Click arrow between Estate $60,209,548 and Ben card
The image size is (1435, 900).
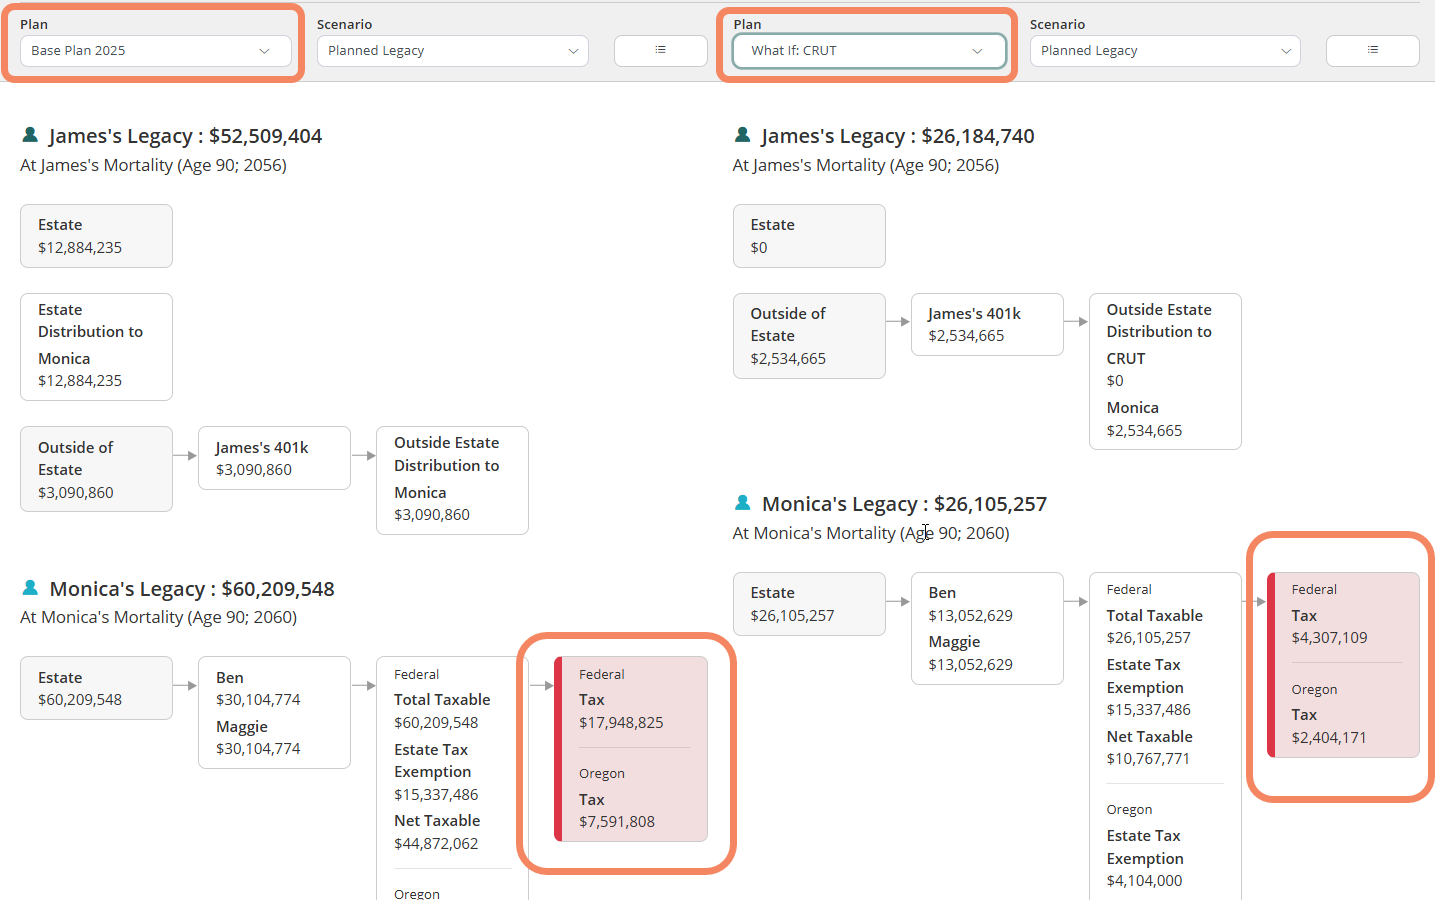185,686
